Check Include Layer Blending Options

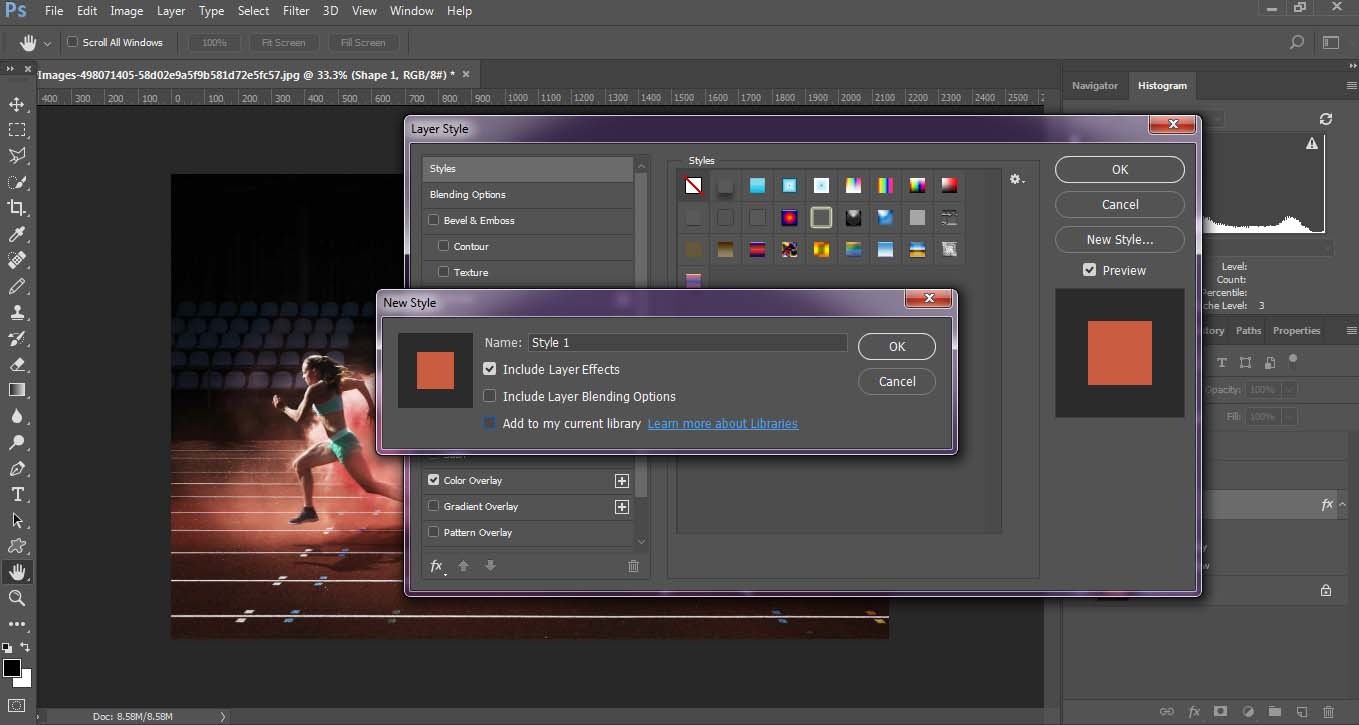point(489,396)
